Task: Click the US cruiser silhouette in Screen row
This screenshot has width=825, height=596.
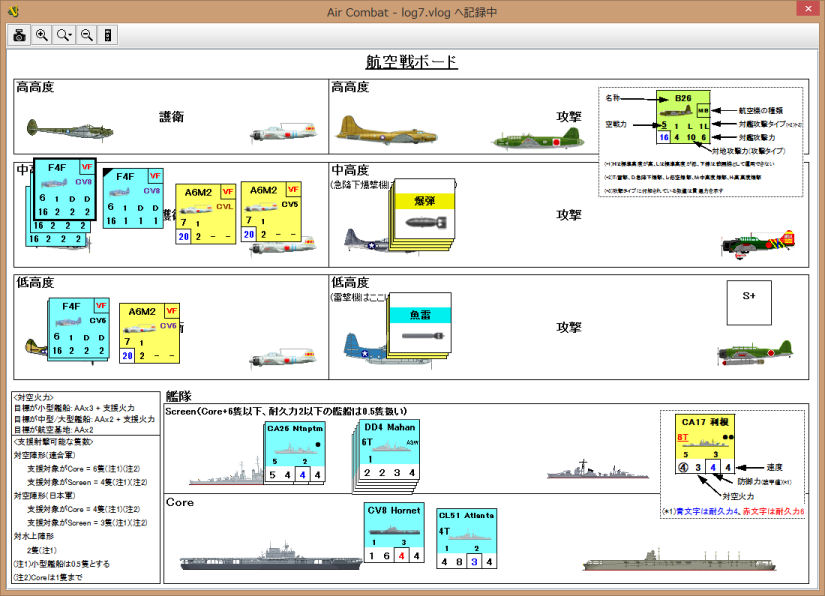Action: coord(226,473)
